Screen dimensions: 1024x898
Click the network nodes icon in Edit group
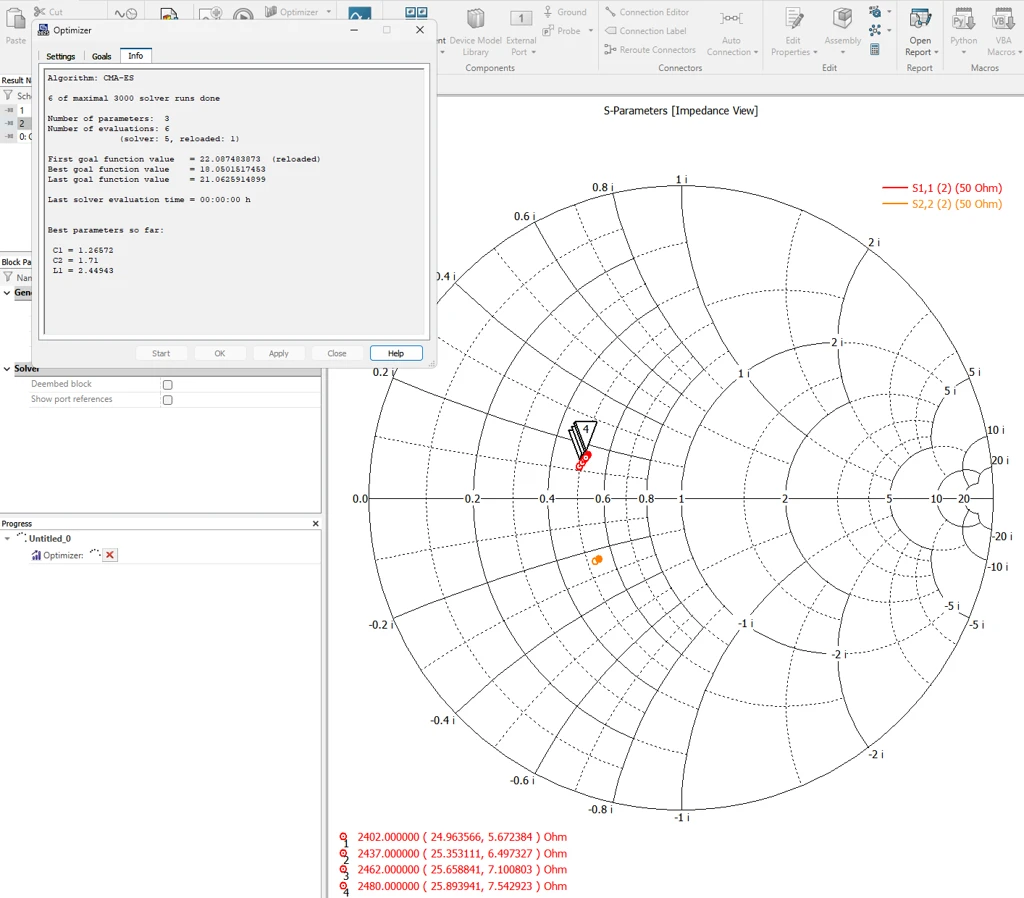click(x=874, y=30)
